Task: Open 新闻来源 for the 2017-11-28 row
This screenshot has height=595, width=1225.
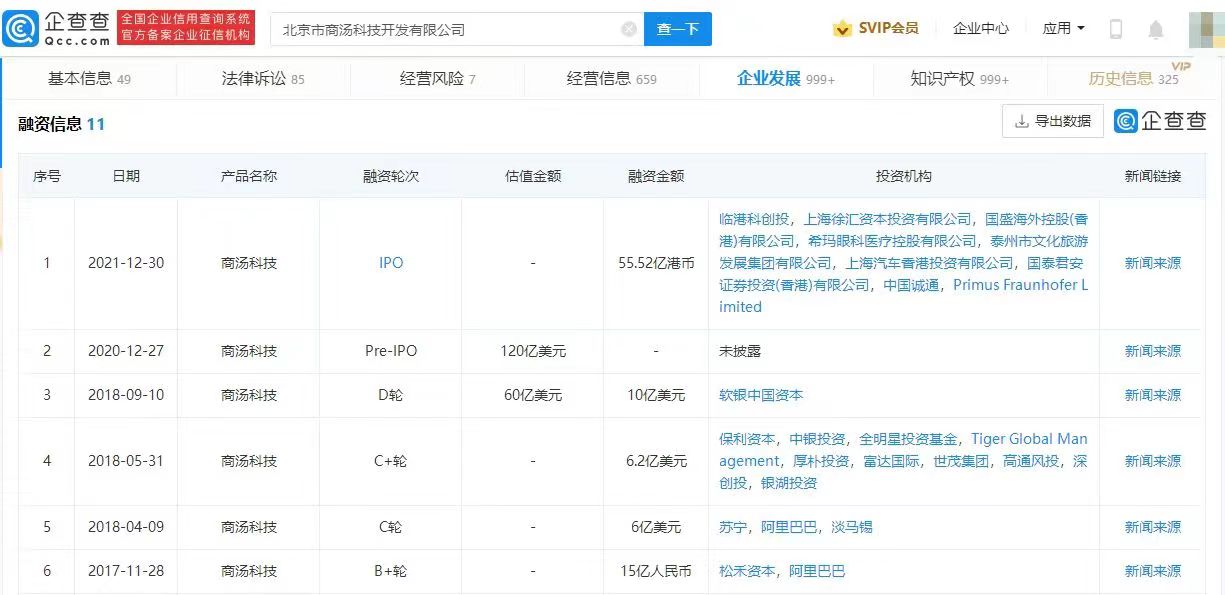Action: tap(1153, 571)
